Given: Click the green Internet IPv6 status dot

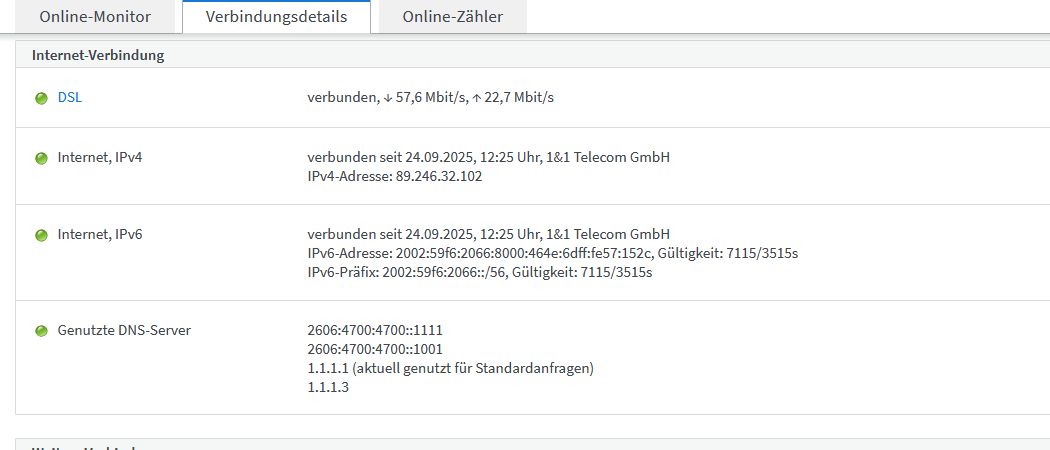Looking at the screenshot, I should [x=42, y=235].
